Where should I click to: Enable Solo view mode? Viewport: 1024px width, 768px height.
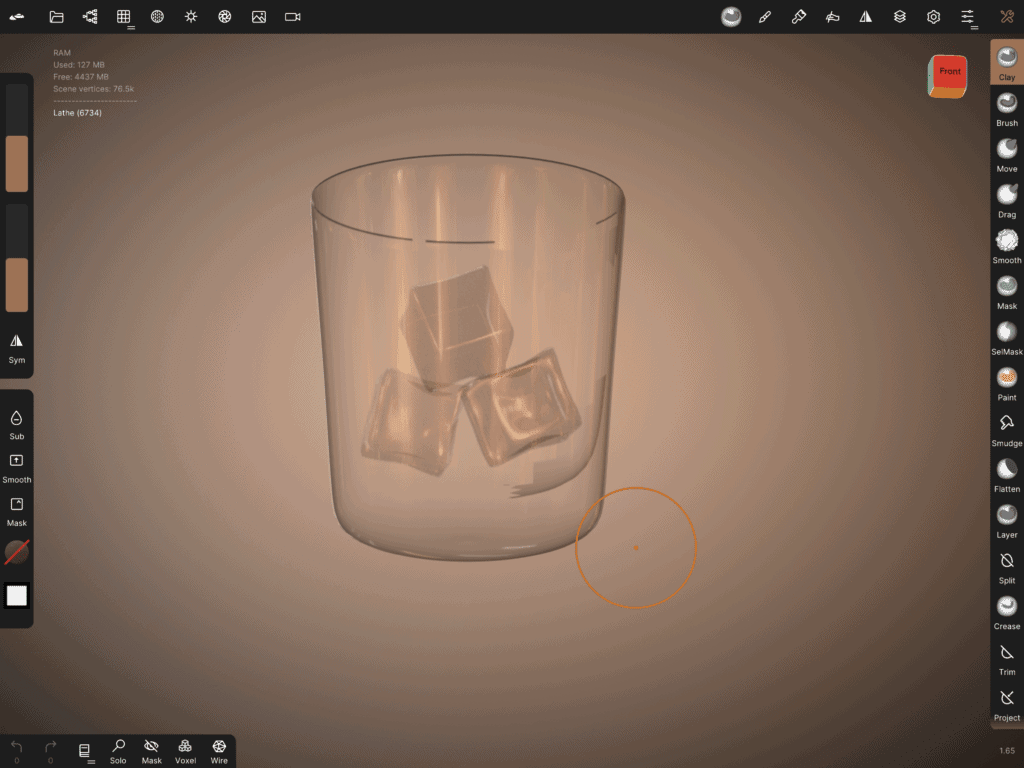118,750
